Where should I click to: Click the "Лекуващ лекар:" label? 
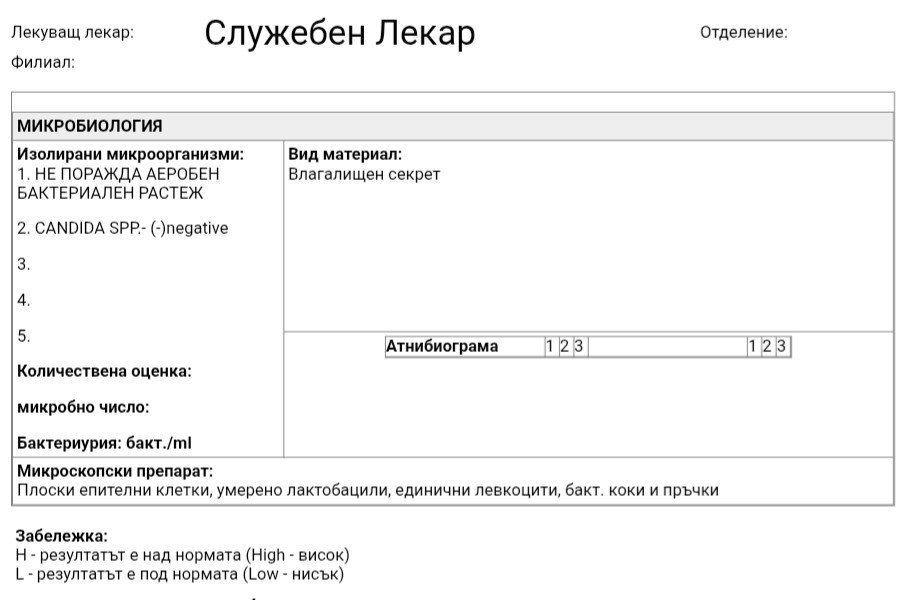click(x=72, y=32)
